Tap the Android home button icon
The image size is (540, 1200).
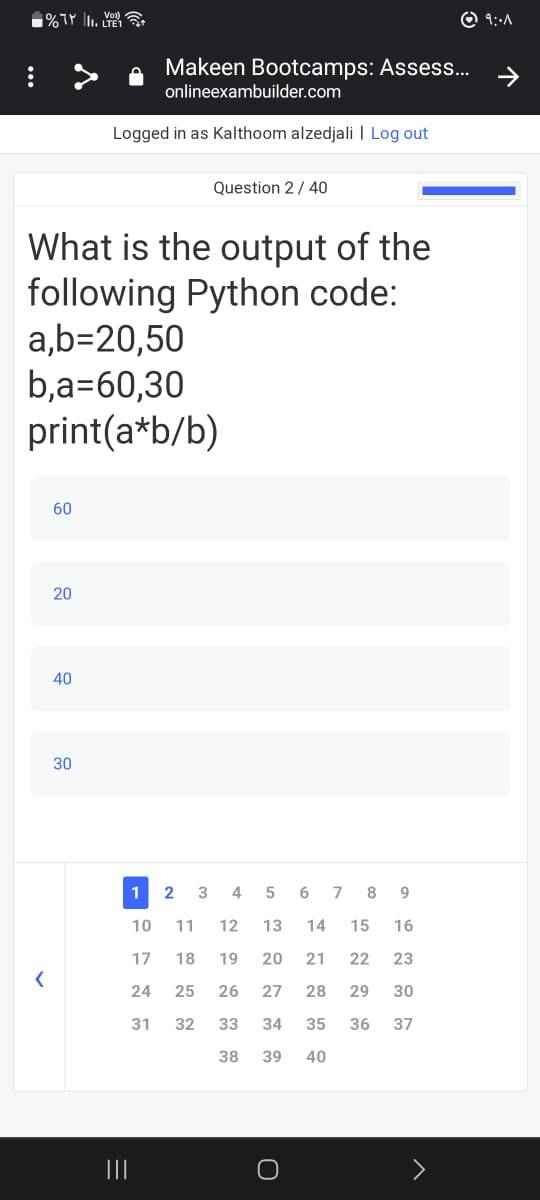[x=267, y=1169]
